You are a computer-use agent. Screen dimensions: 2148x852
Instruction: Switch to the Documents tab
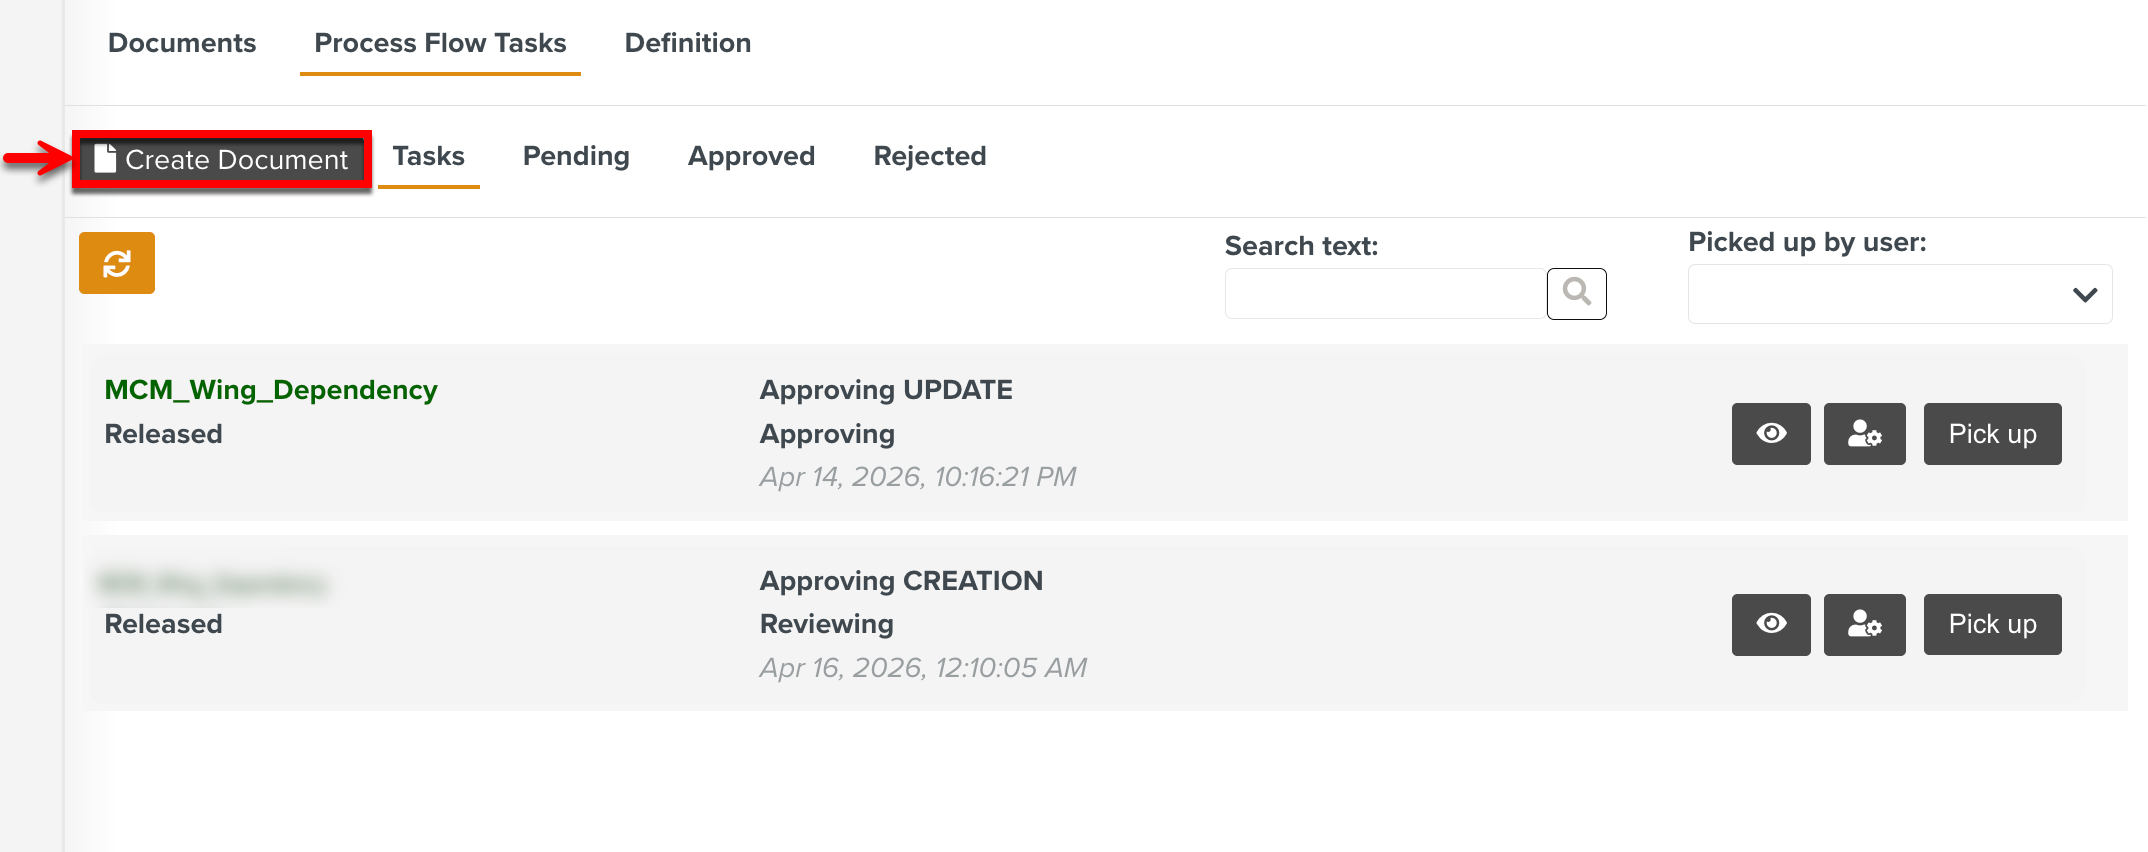tap(182, 43)
